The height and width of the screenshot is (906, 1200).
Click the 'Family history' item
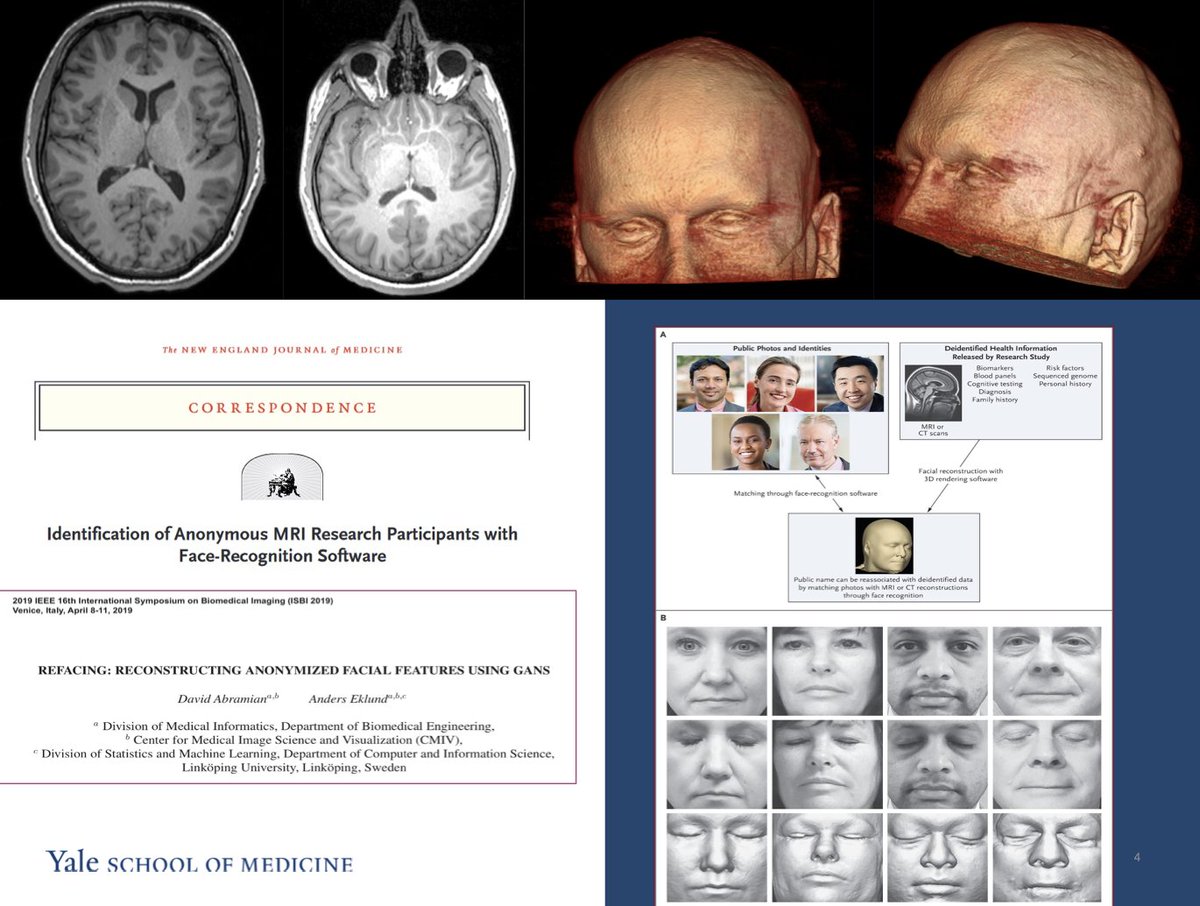995,400
